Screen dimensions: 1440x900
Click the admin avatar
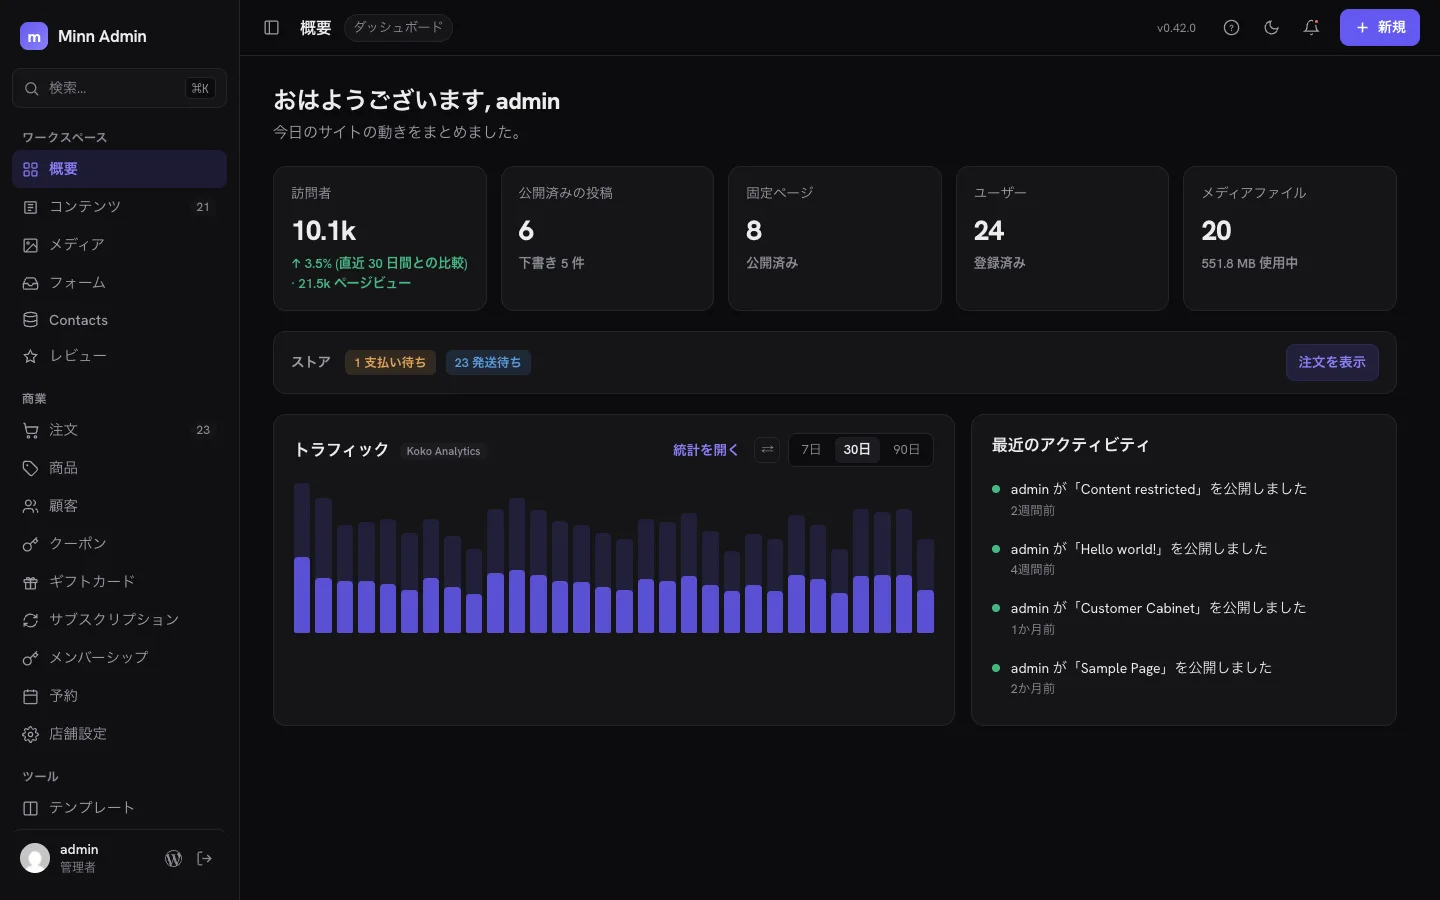[35, 858]
